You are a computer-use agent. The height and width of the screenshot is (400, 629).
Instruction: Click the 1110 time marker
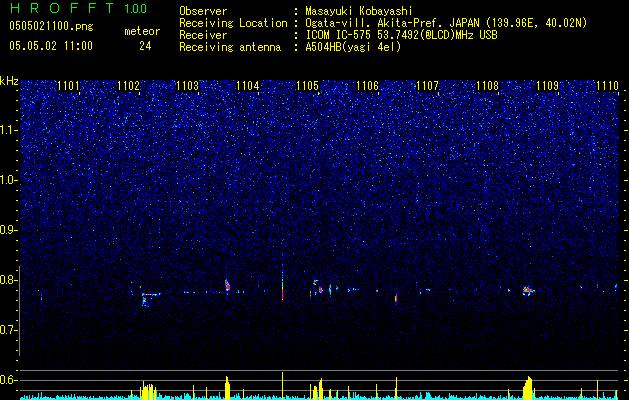[607, 85]
